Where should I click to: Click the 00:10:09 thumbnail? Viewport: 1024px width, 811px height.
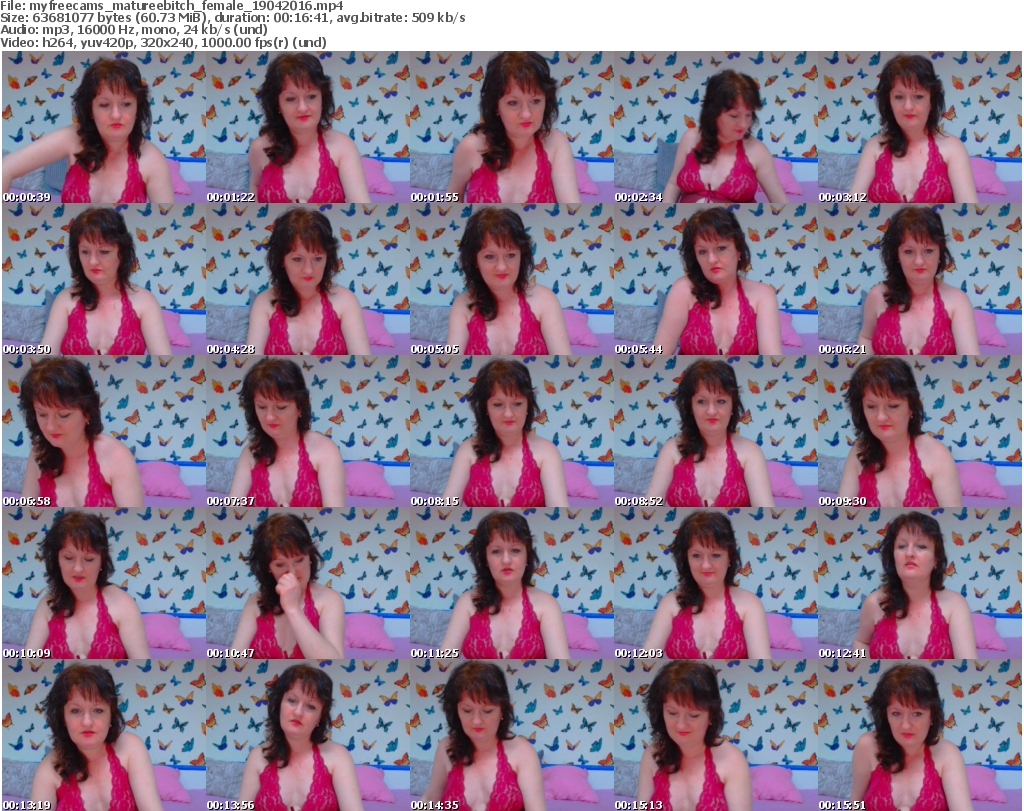click(x=104, y=583)
